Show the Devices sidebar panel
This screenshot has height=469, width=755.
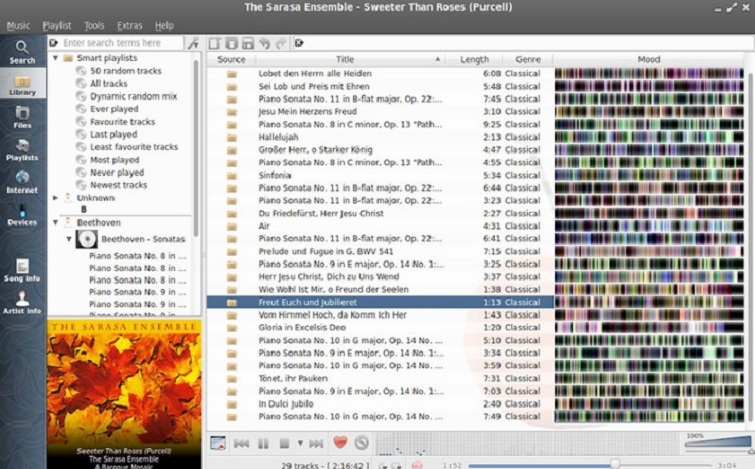(x=22, y=214)
